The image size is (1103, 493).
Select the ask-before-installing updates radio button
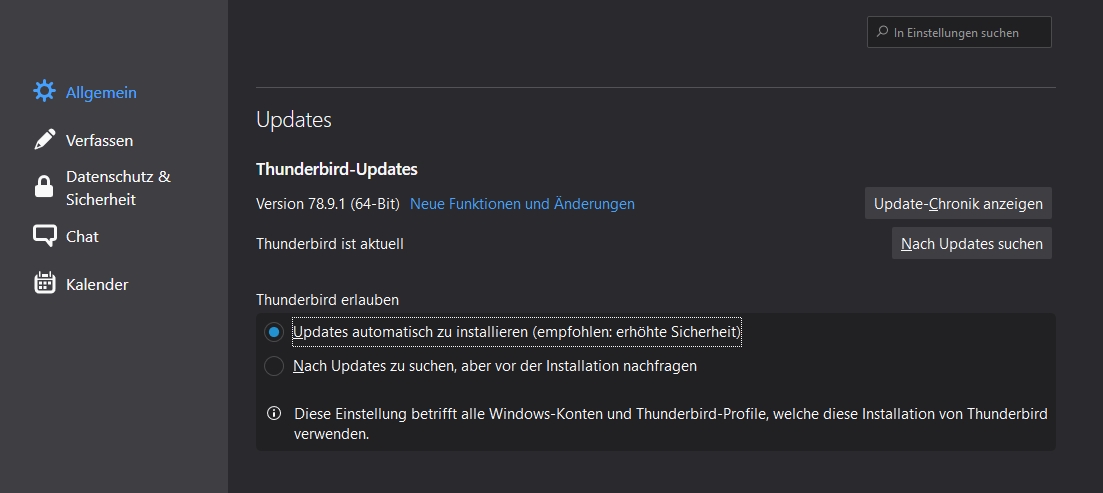point(273,366)
